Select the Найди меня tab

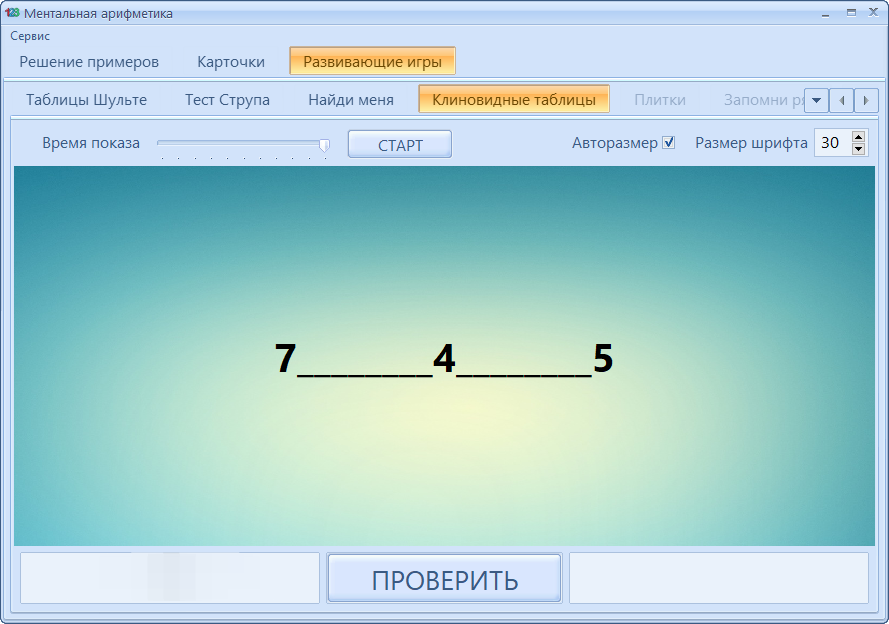[352, 100]
